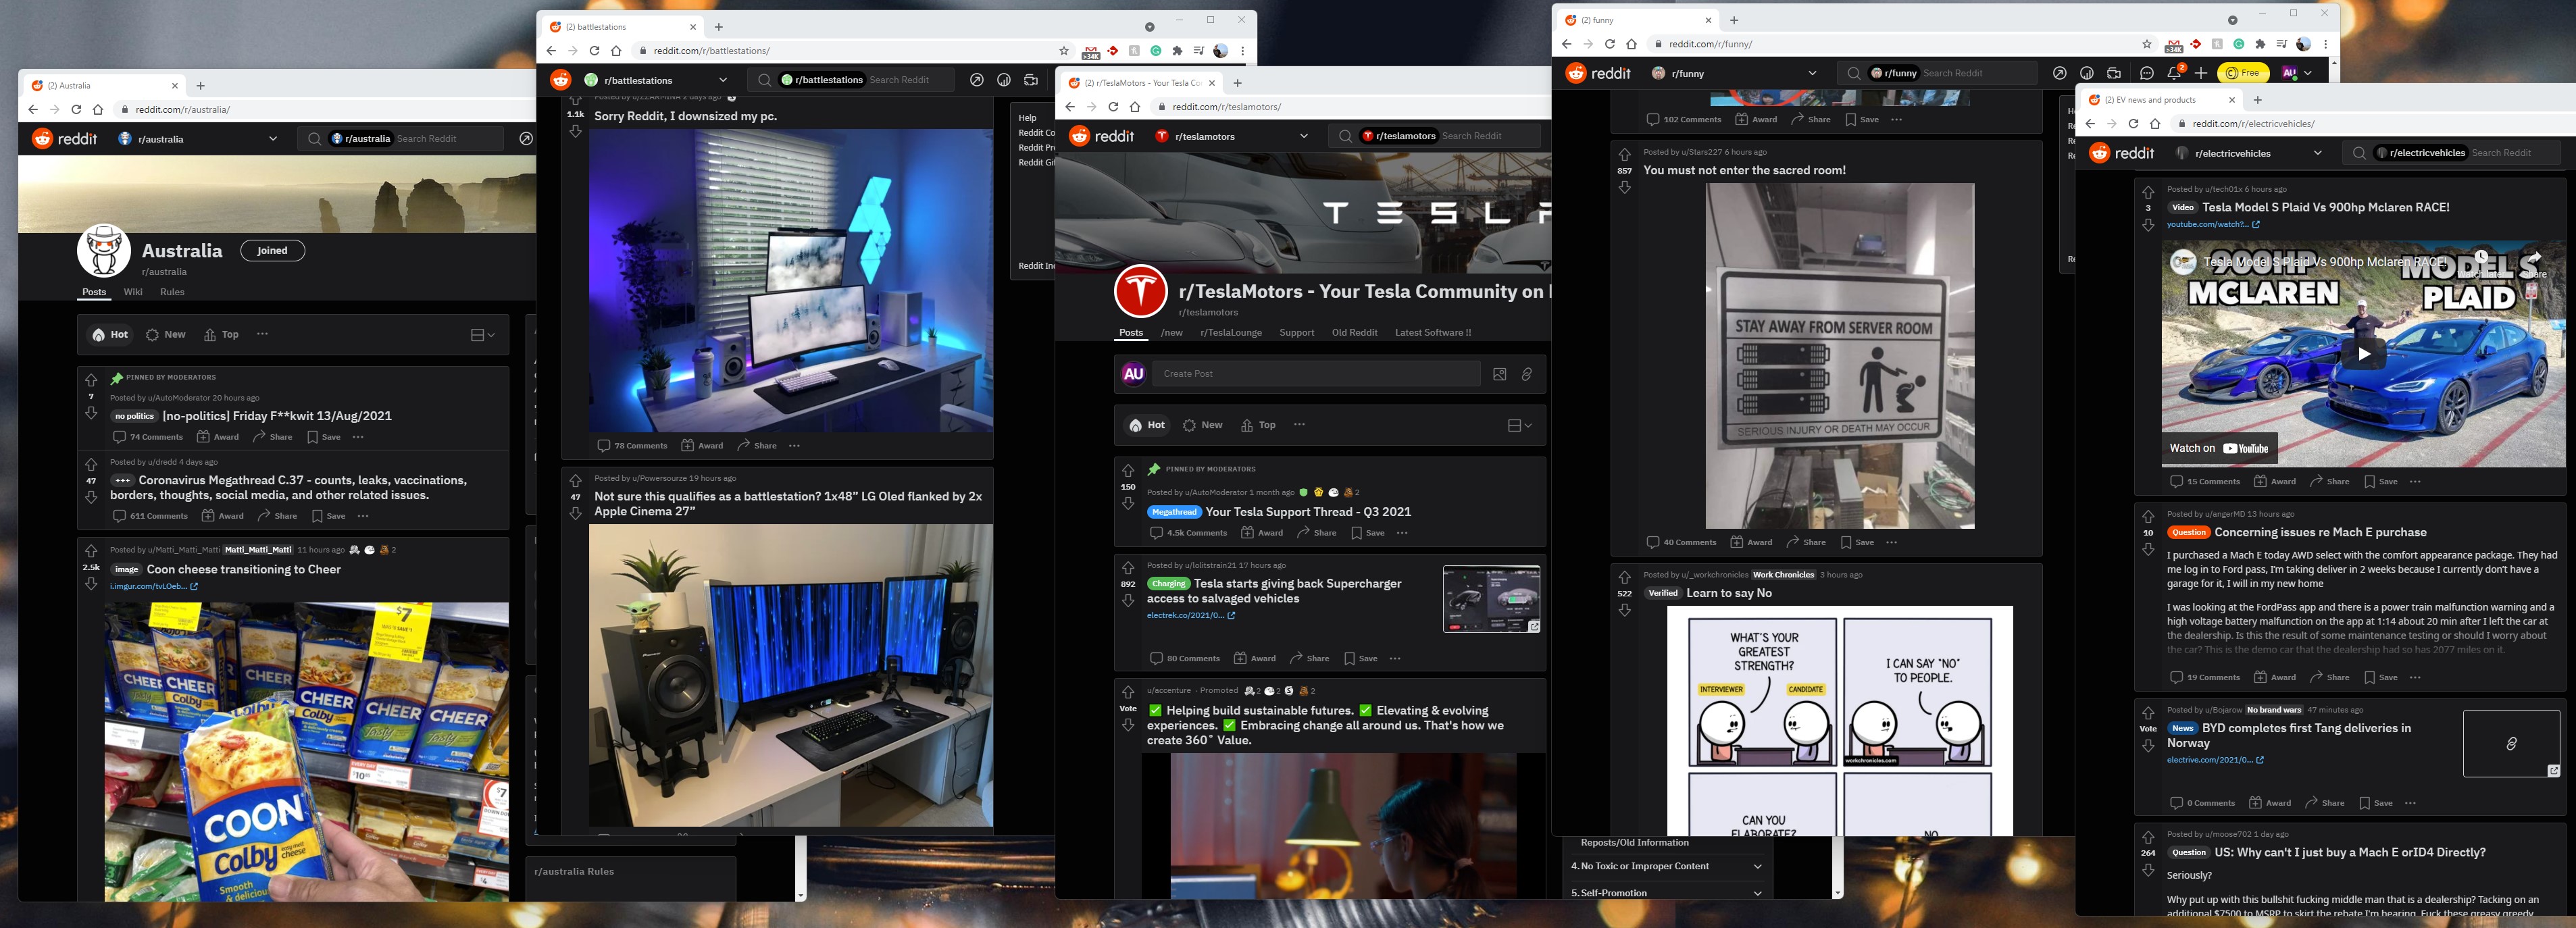Open the electrek.co link on Supercharger post

point(1190,616)
